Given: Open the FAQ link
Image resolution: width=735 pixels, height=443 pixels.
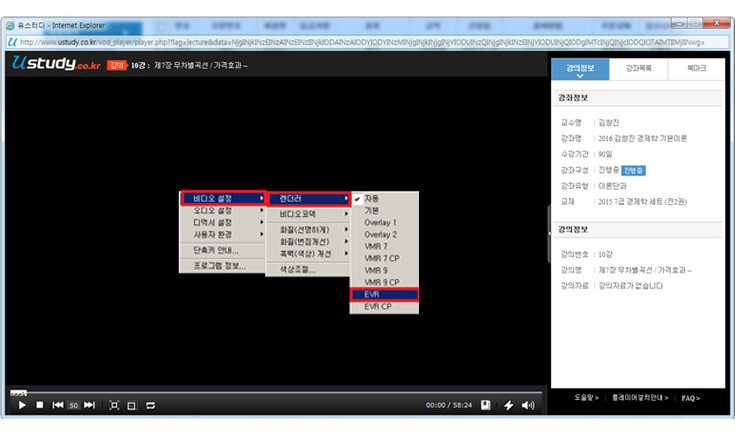Looking at the screenshot, I should coord(690,398).
